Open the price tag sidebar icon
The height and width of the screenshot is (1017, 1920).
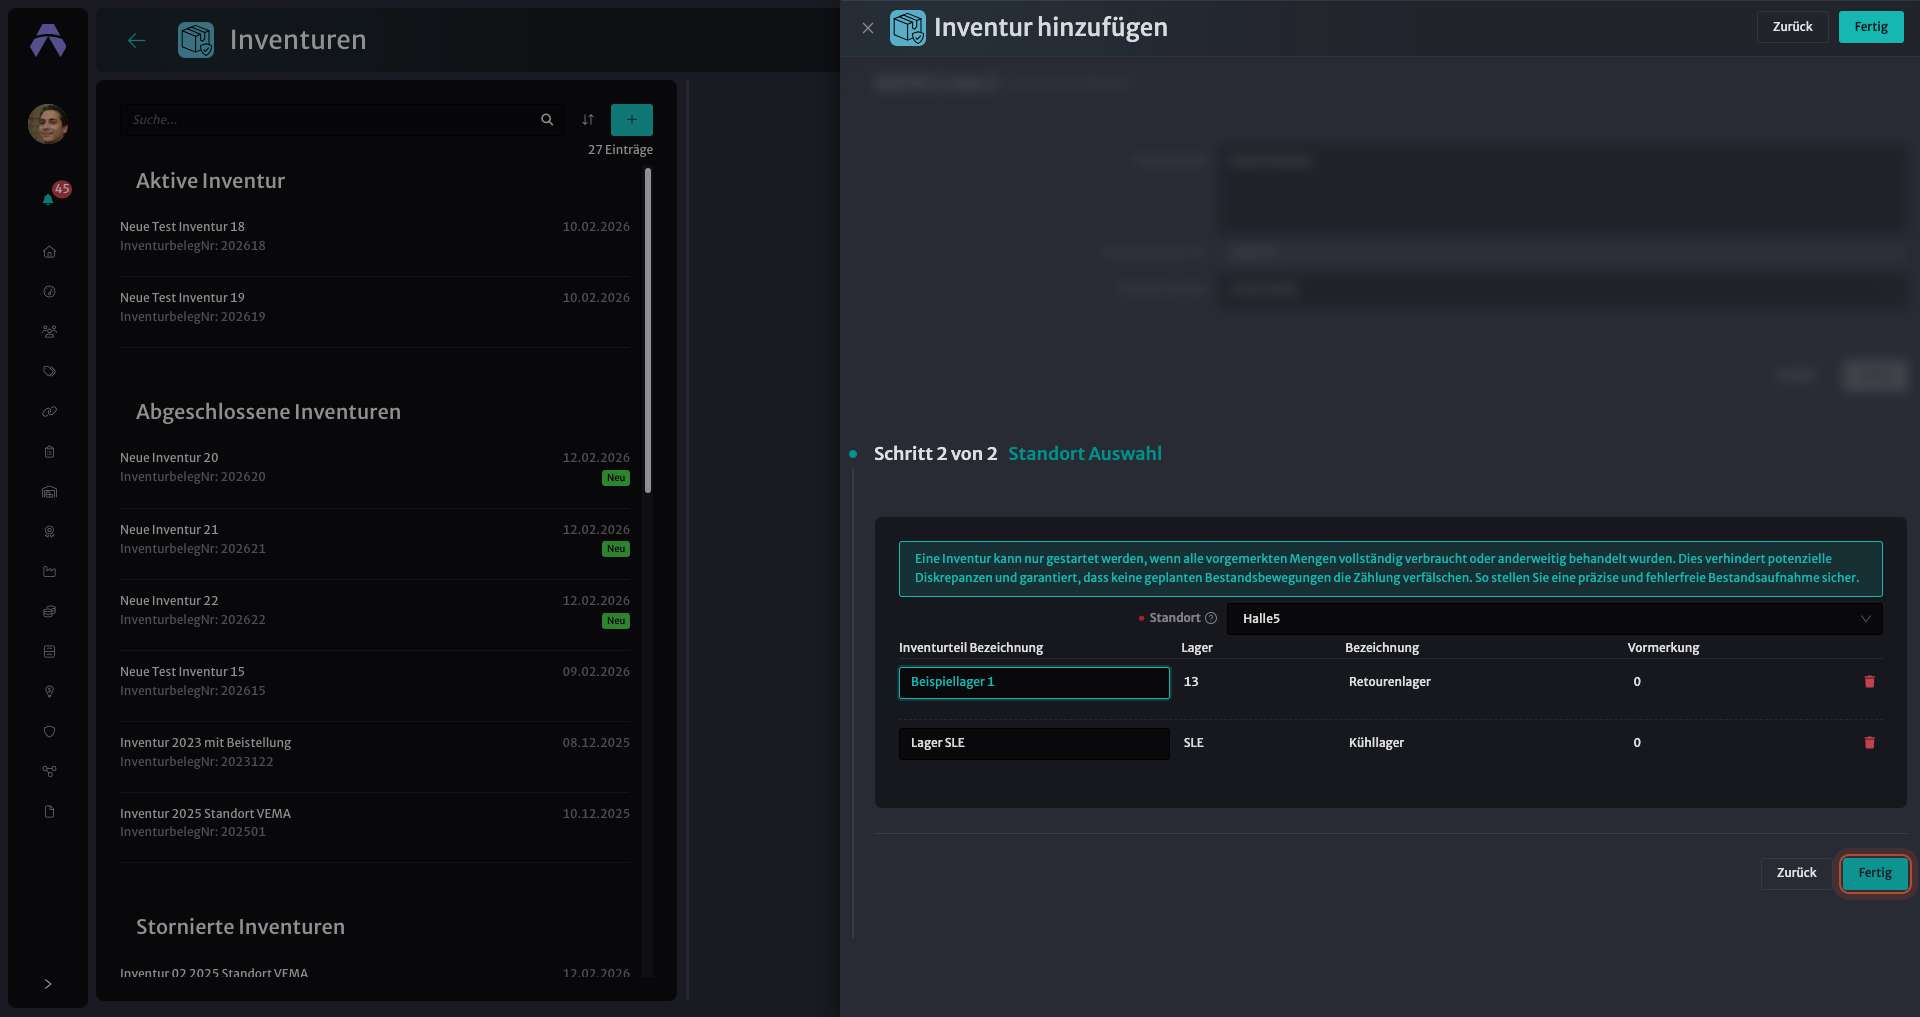coord(49,372)
